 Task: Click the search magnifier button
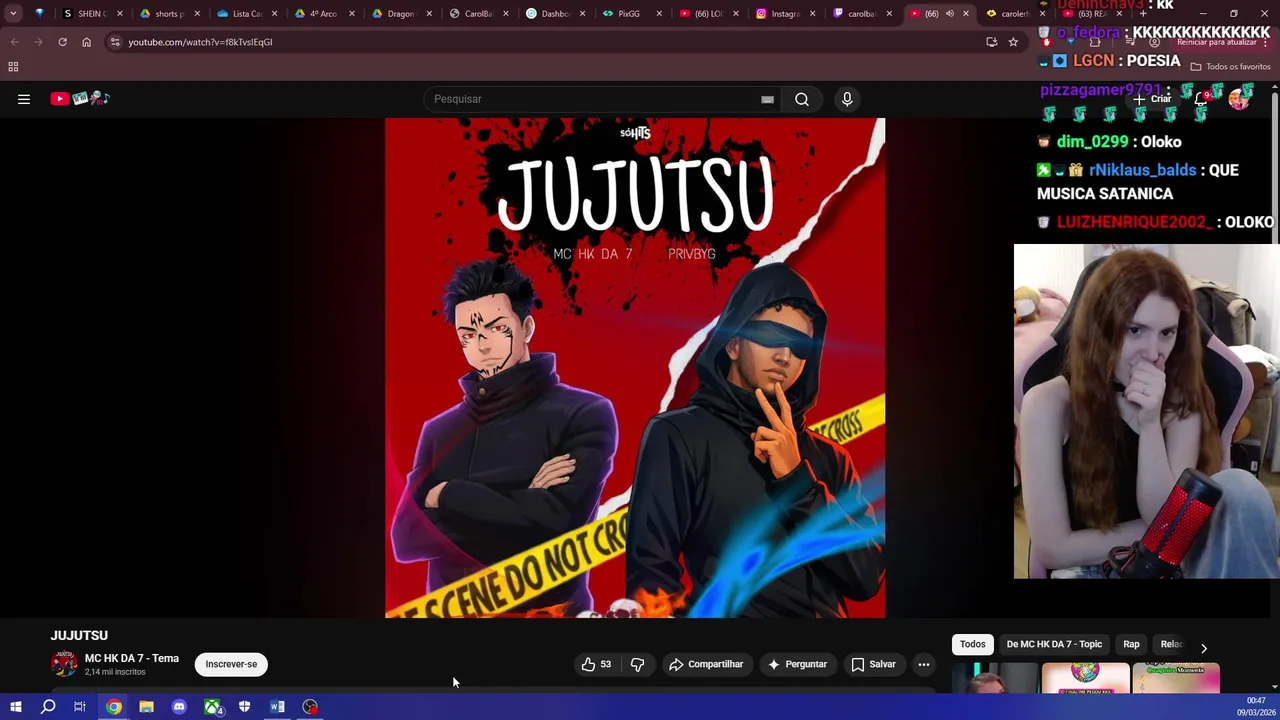[x=802, y=99]
